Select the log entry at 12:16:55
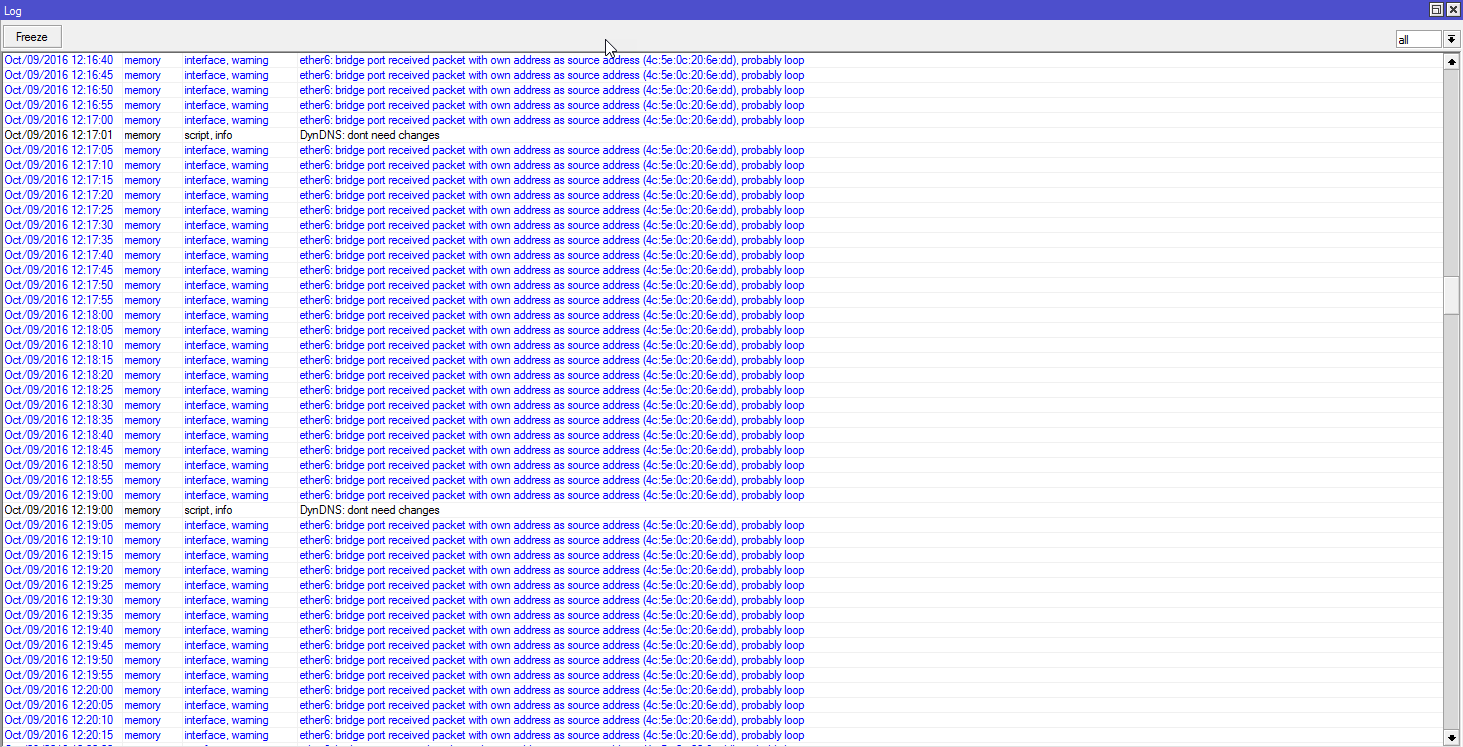 (x=723, y=105)
